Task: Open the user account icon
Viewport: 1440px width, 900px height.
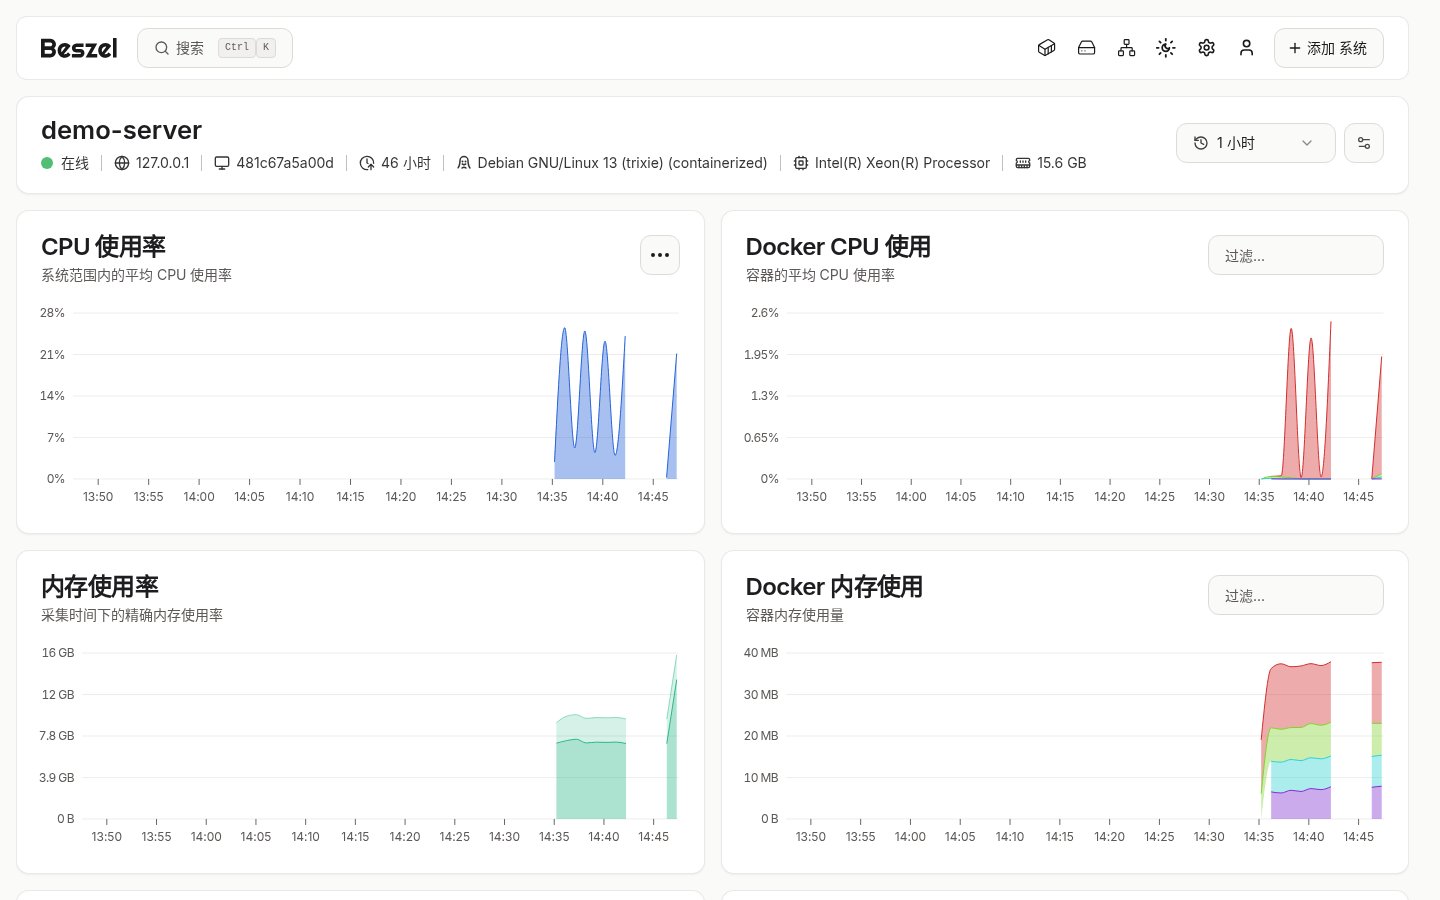Action: (1246, 48)
